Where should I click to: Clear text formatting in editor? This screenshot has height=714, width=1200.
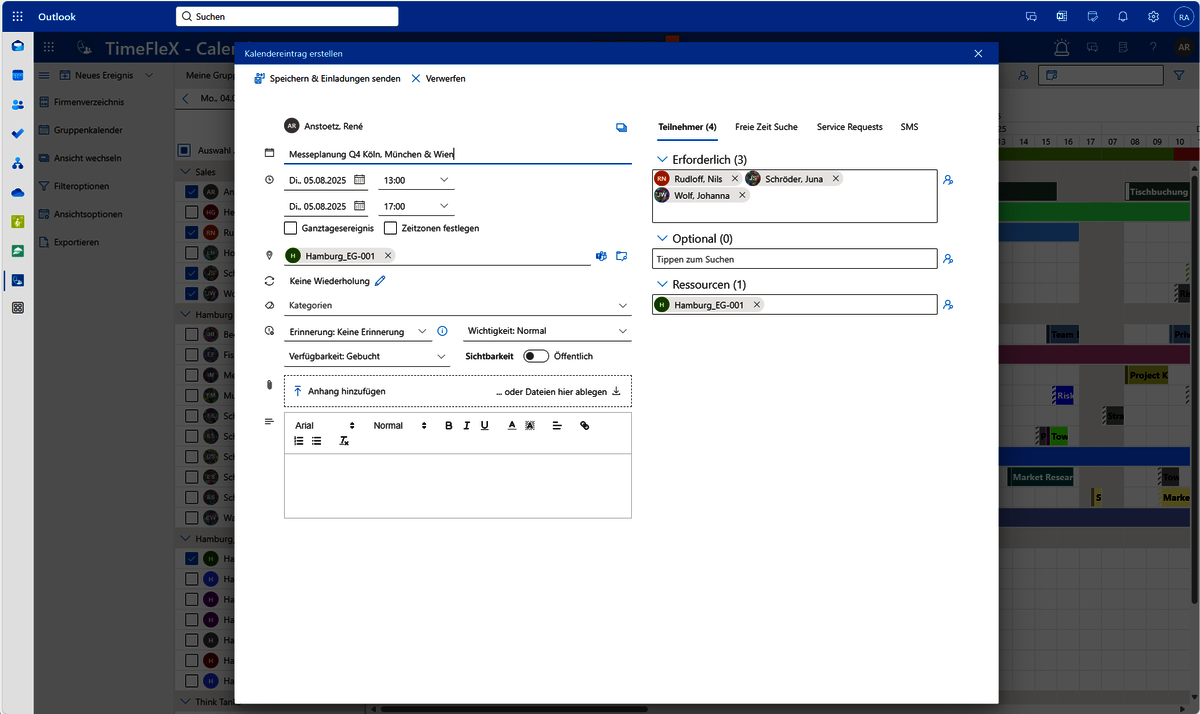(344, 441)
